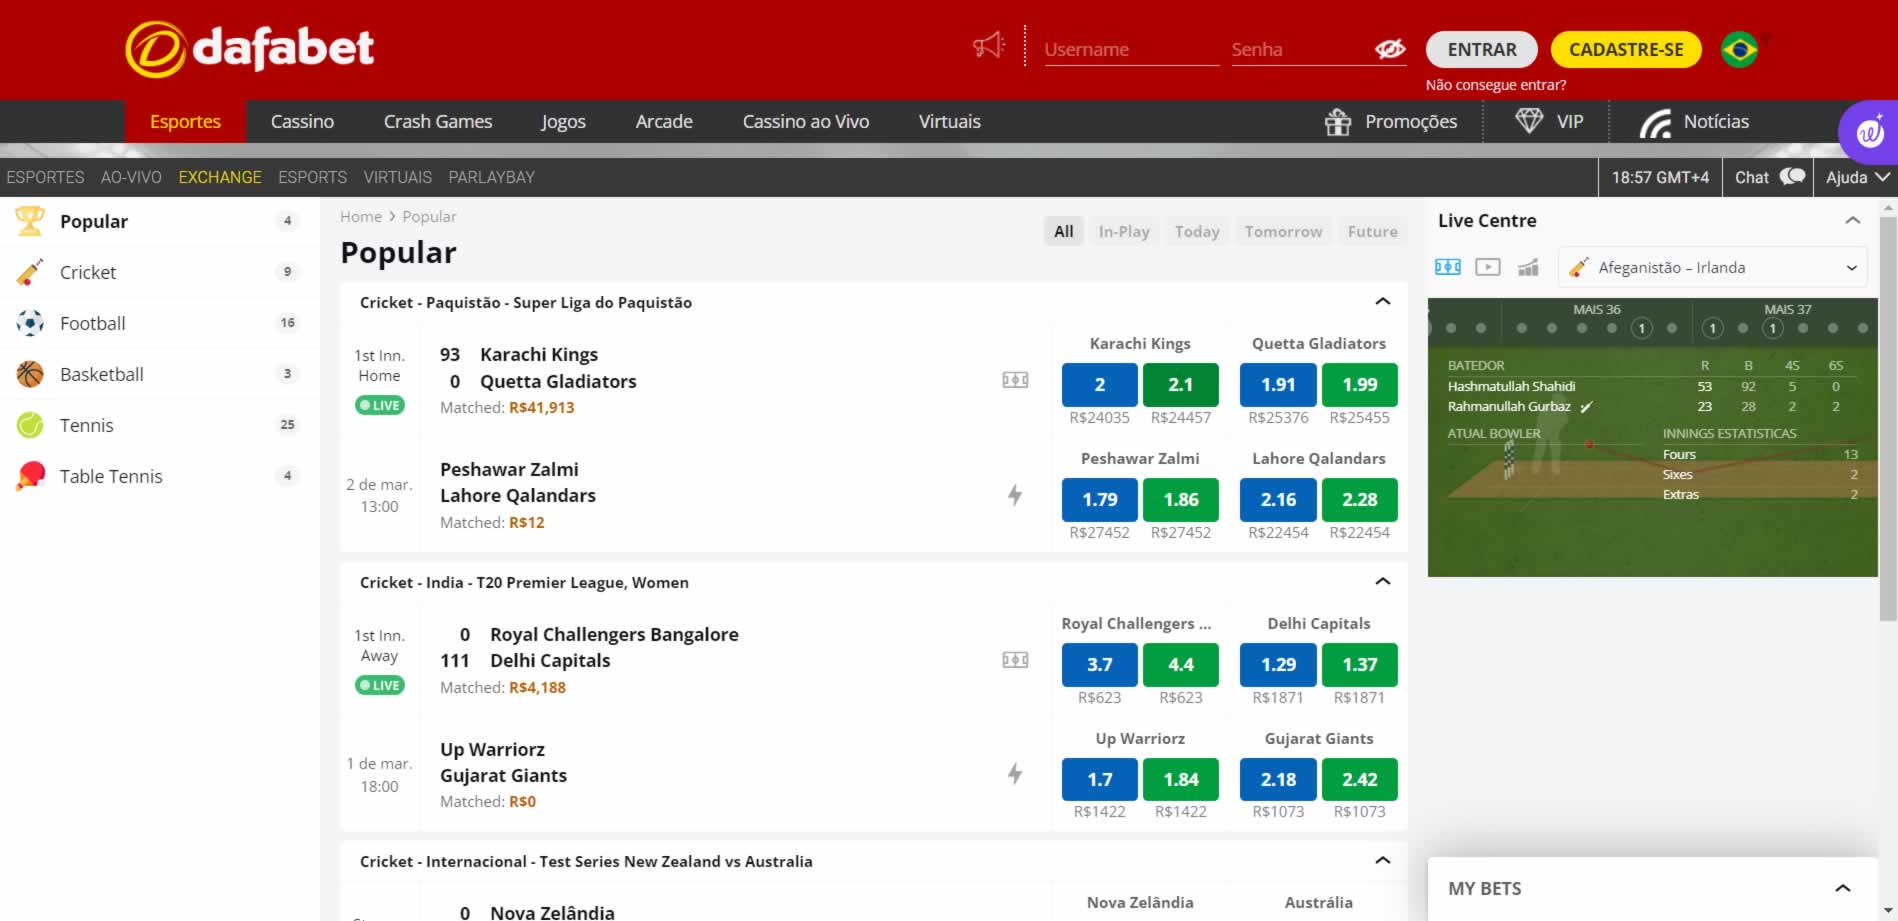Show Live Centre statistics chart icon

pos(1528,267)
